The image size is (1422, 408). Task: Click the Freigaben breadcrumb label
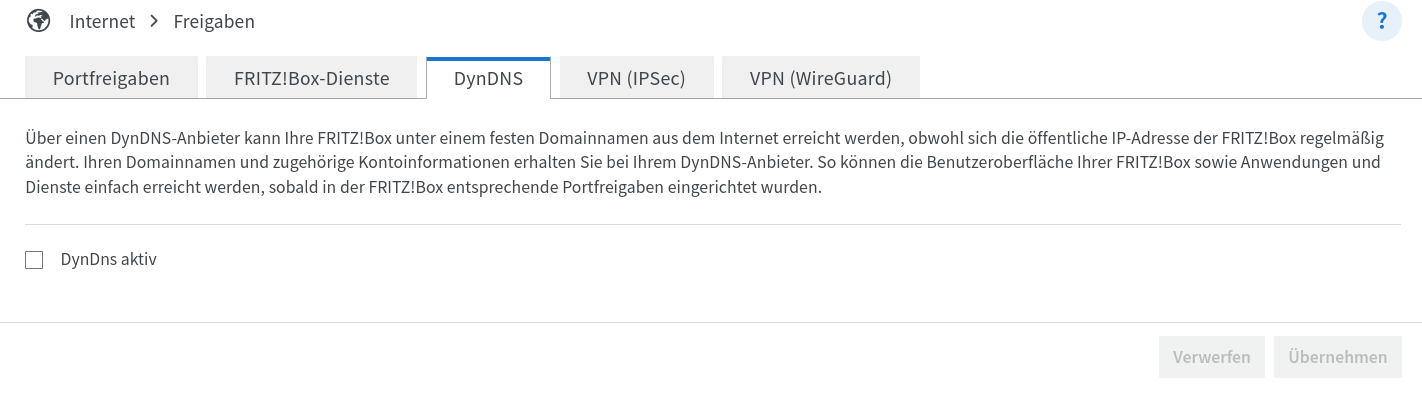point(214,21)
